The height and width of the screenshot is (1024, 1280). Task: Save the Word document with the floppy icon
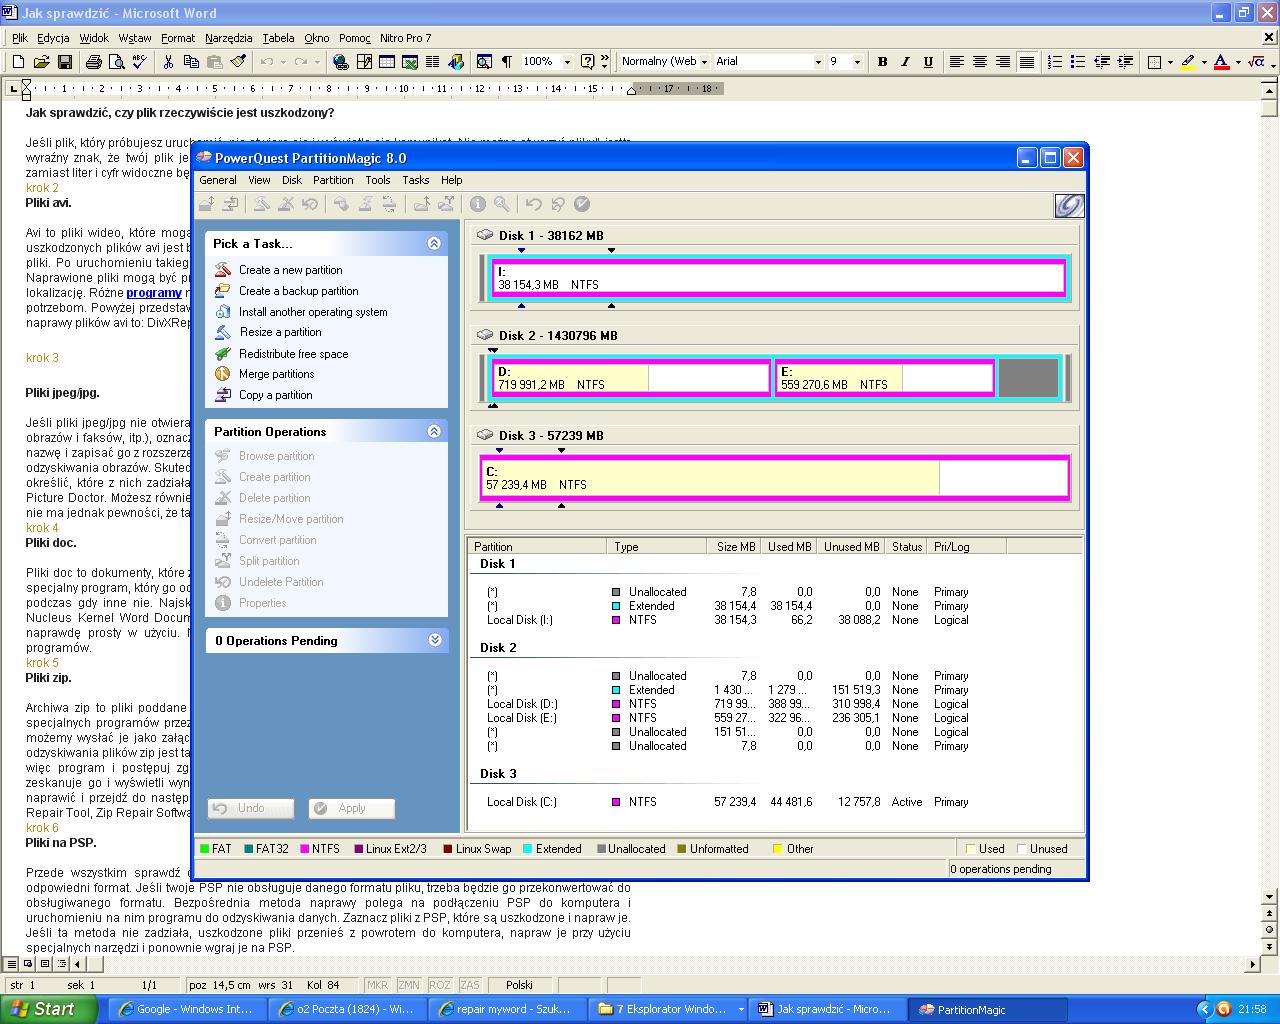coord(65,62)
